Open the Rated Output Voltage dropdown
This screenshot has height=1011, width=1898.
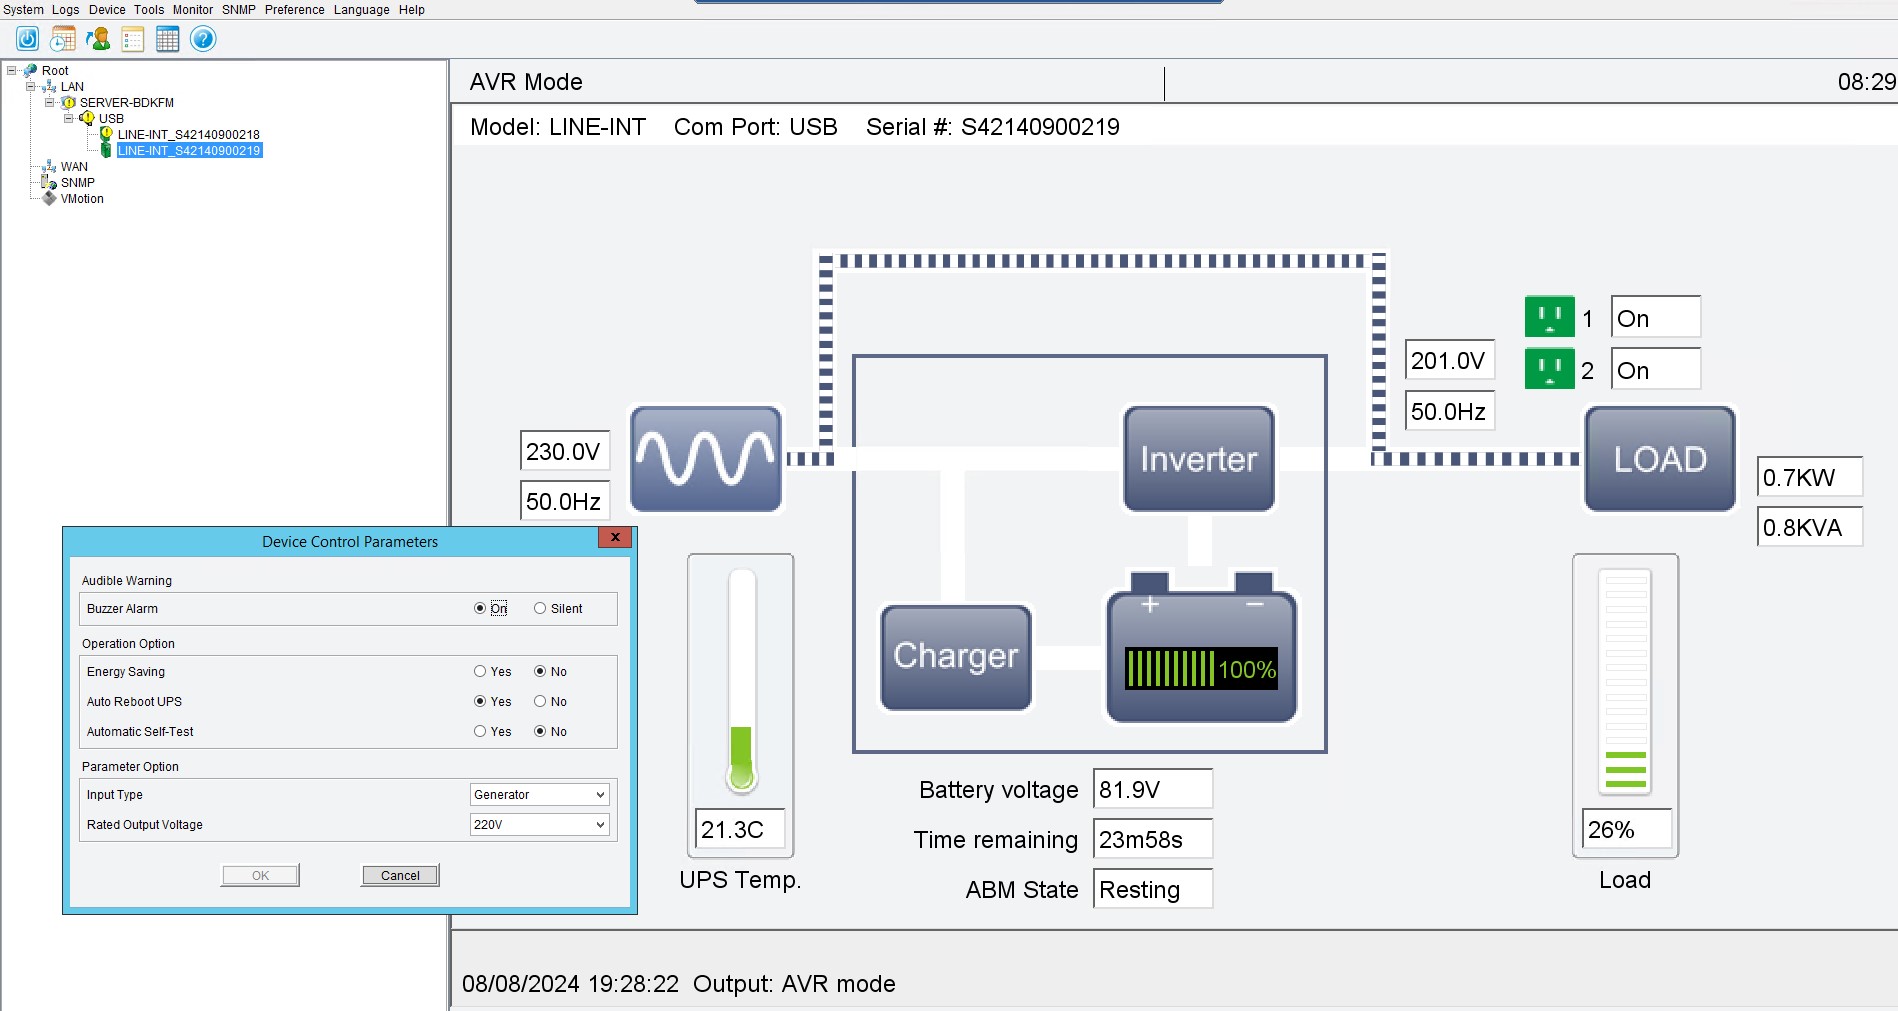pos(539,824)
